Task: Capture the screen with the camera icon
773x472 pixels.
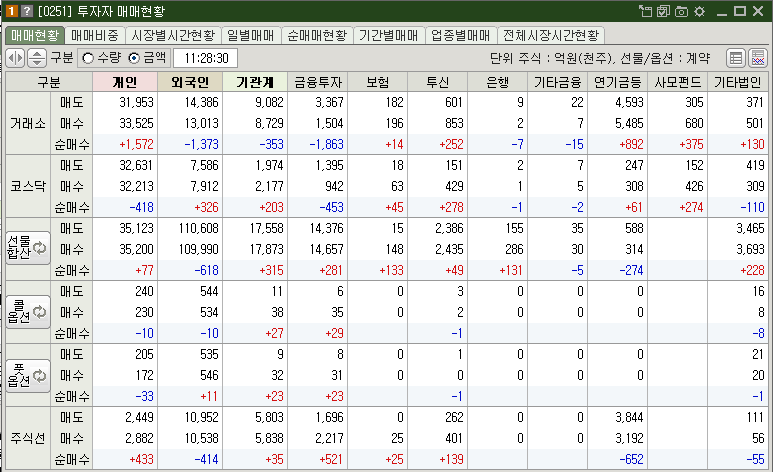Action: point(681,11)
